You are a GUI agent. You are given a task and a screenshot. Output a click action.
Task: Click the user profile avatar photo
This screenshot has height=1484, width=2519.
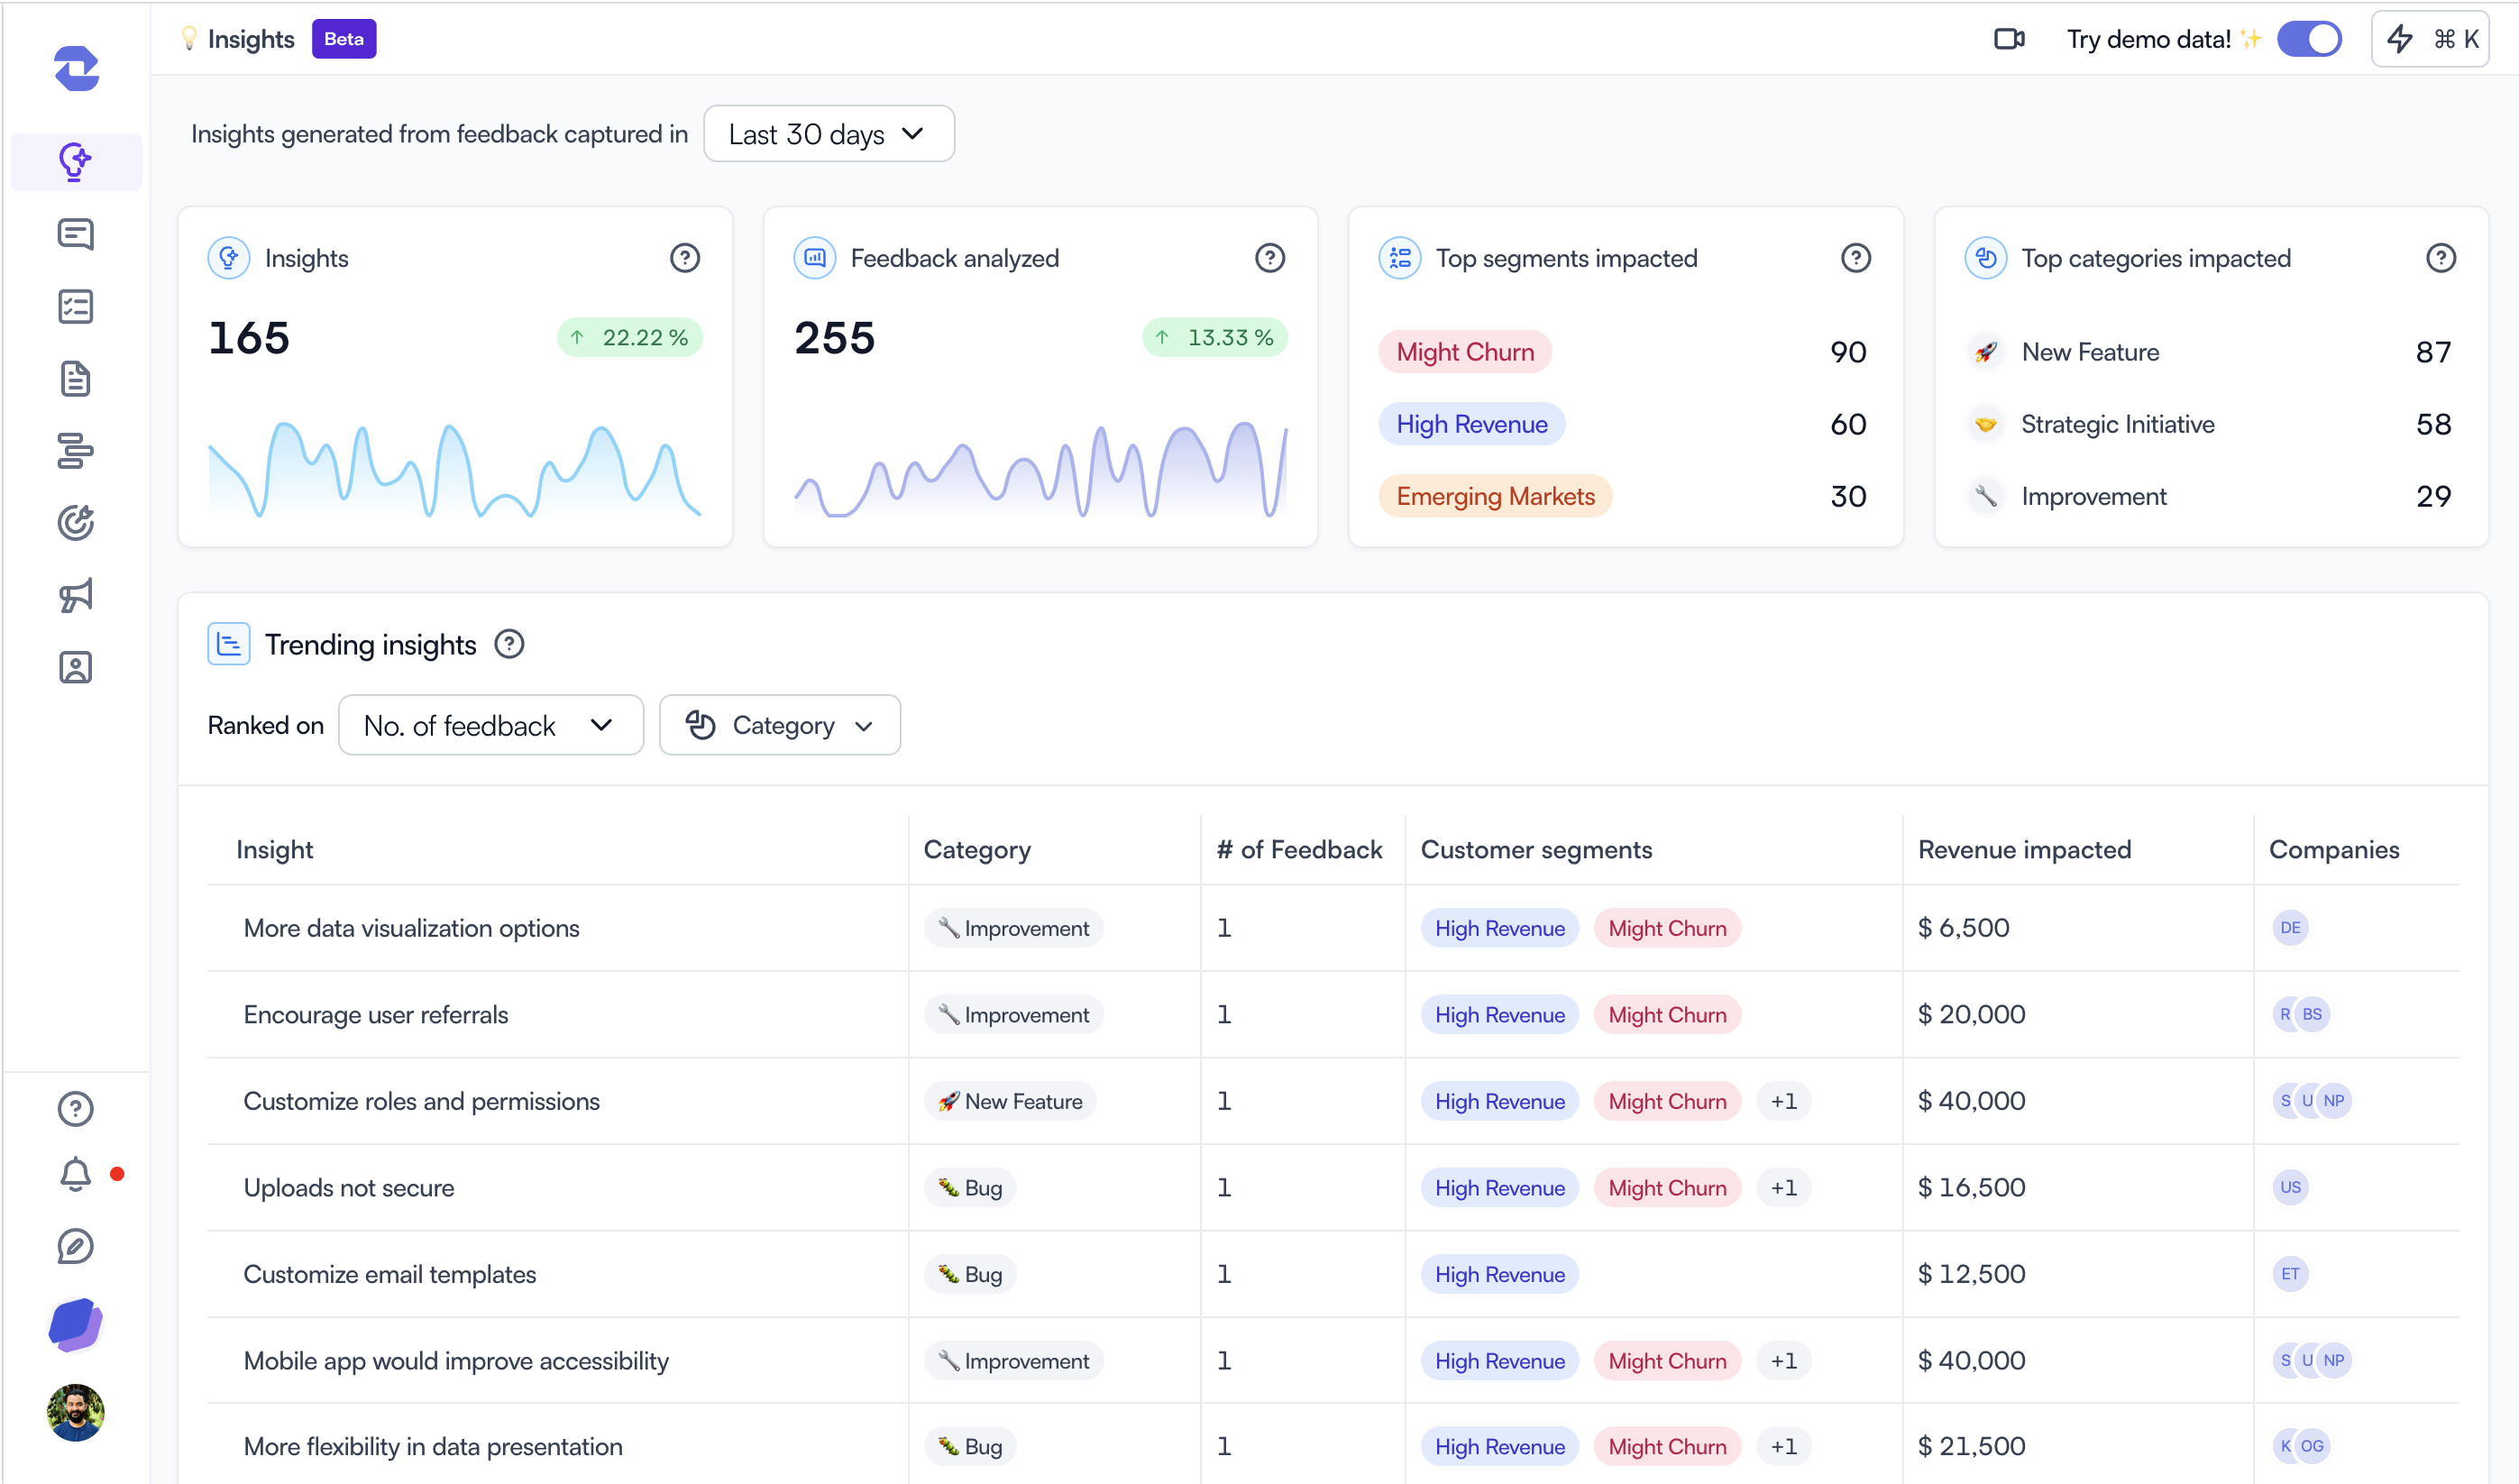tap(75, 1412)
